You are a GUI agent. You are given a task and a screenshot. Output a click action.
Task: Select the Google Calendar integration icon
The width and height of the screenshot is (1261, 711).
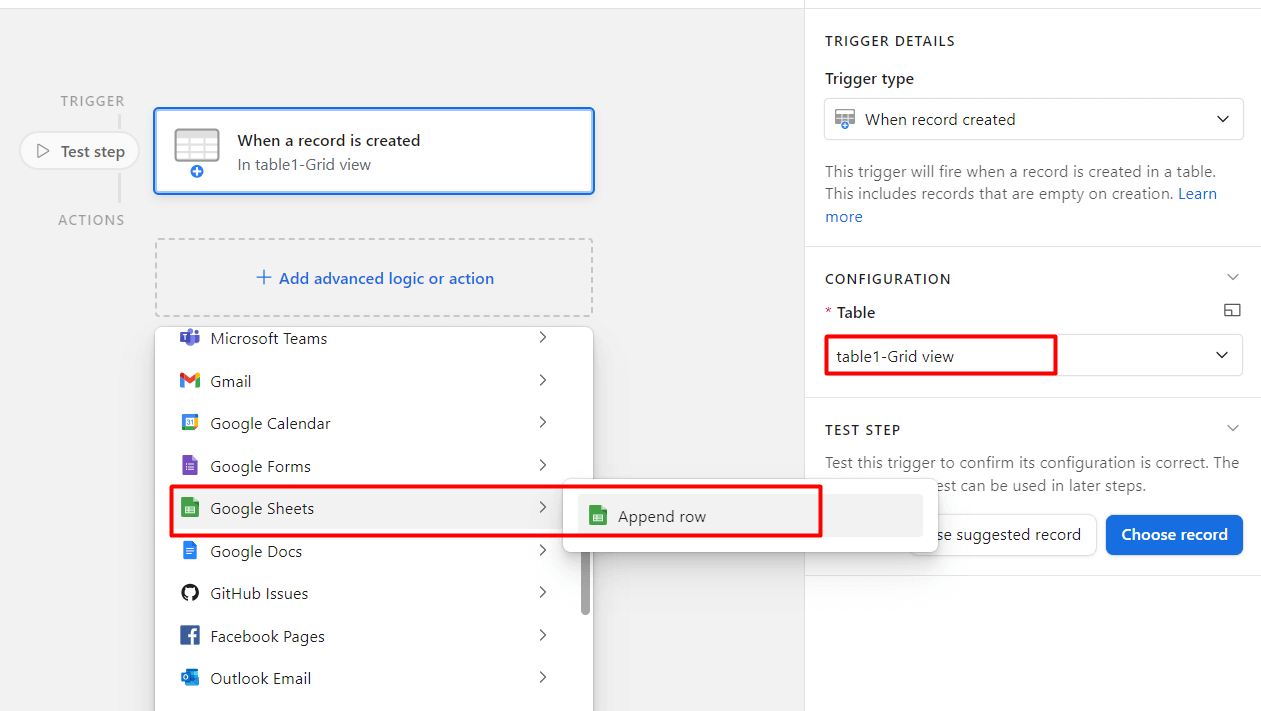[x=190, y=422]
